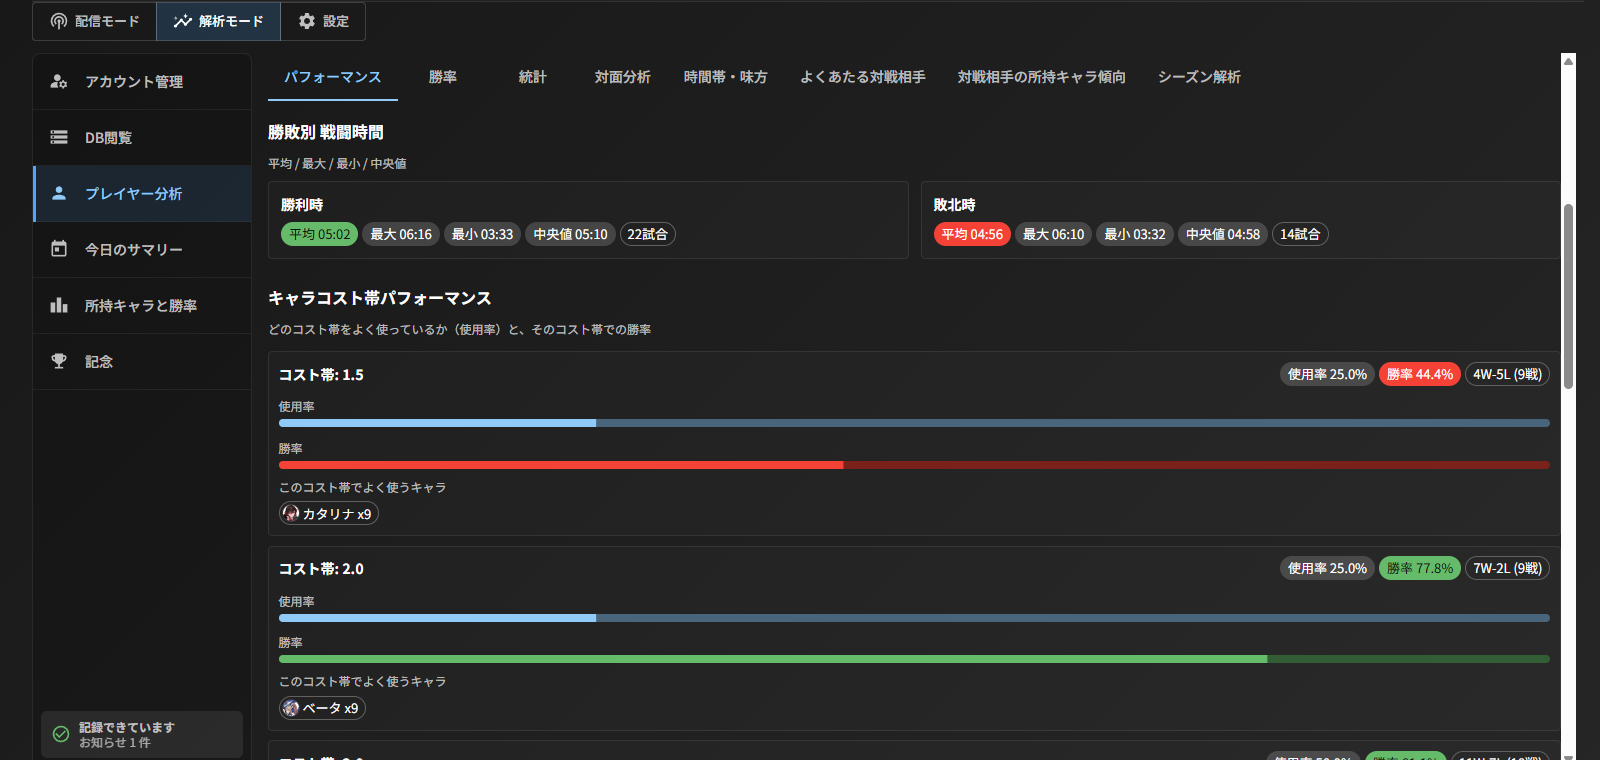The height and width of the screenshot is (760, 1600).
Task: Click the green 平均 05:02 chip
Action: 319,234
